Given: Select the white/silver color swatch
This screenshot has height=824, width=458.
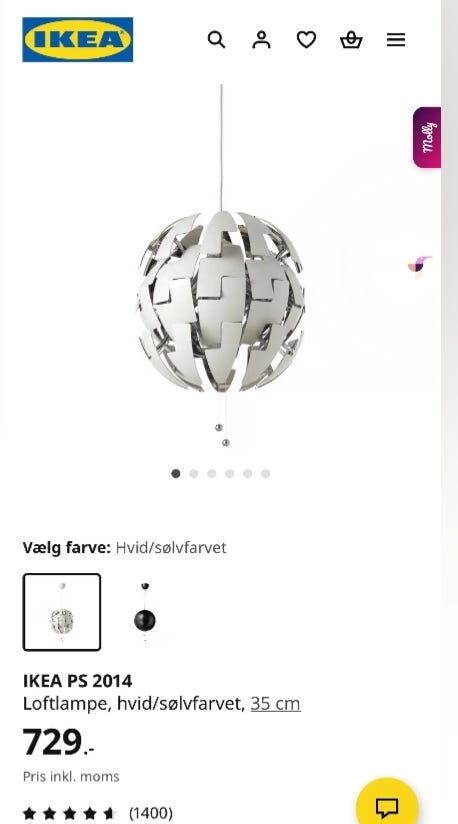Looking at the screenshot, I should 62,612.
